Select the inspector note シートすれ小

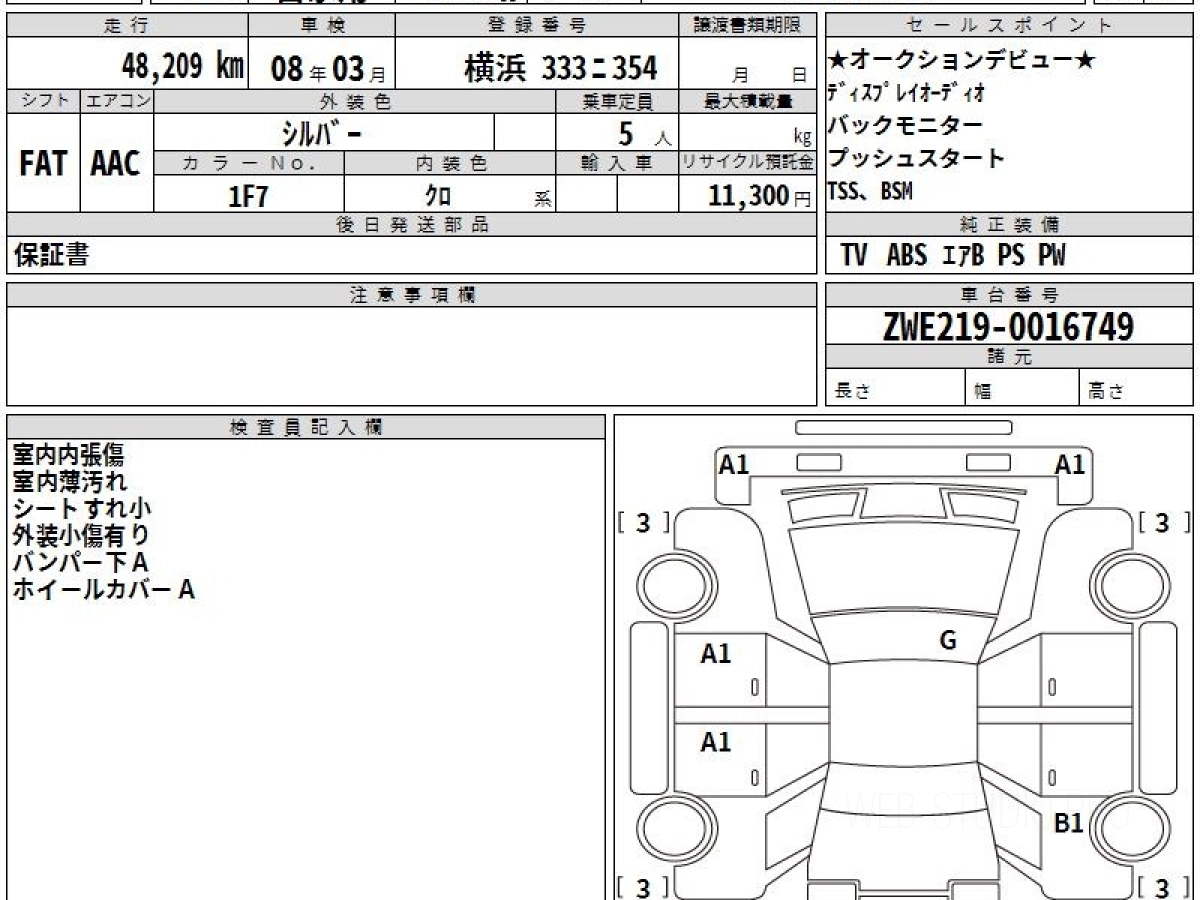pyautogui.click(x=82, y=509)
